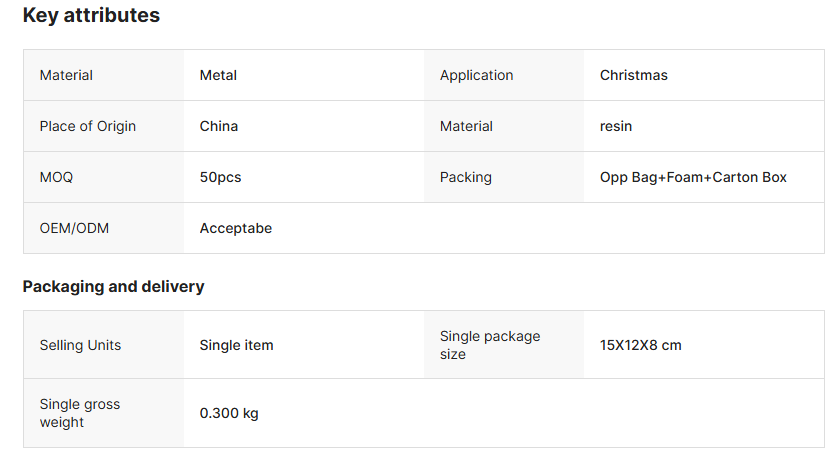Select the Single item value

coord(236,345)
